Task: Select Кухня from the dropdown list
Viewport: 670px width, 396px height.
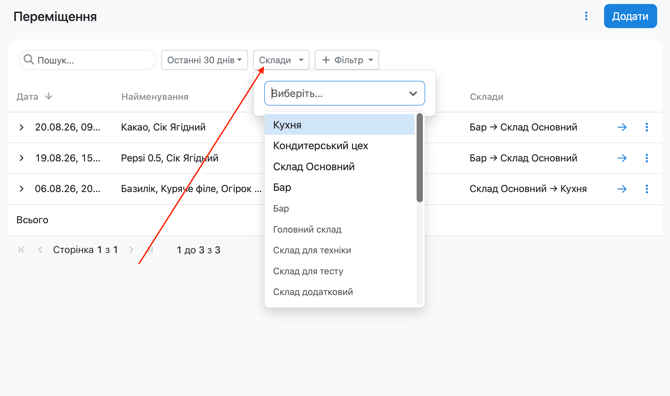Action: [340, 125]
